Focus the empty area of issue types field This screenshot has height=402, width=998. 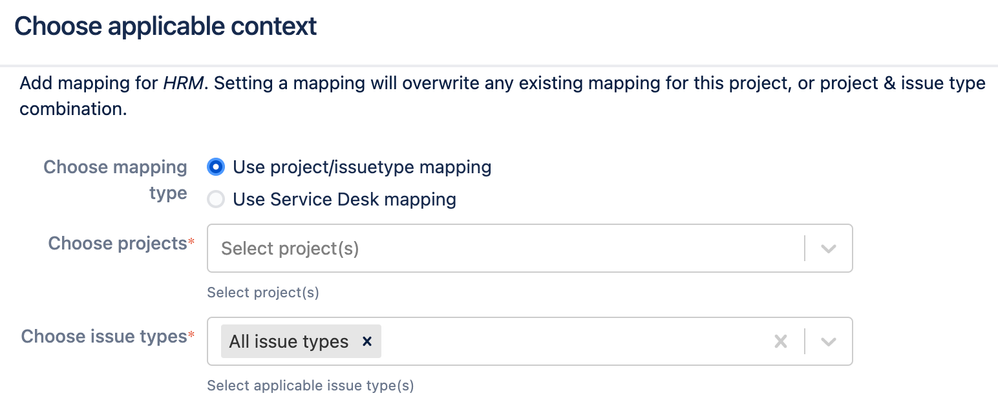click(x=573, y=342)
